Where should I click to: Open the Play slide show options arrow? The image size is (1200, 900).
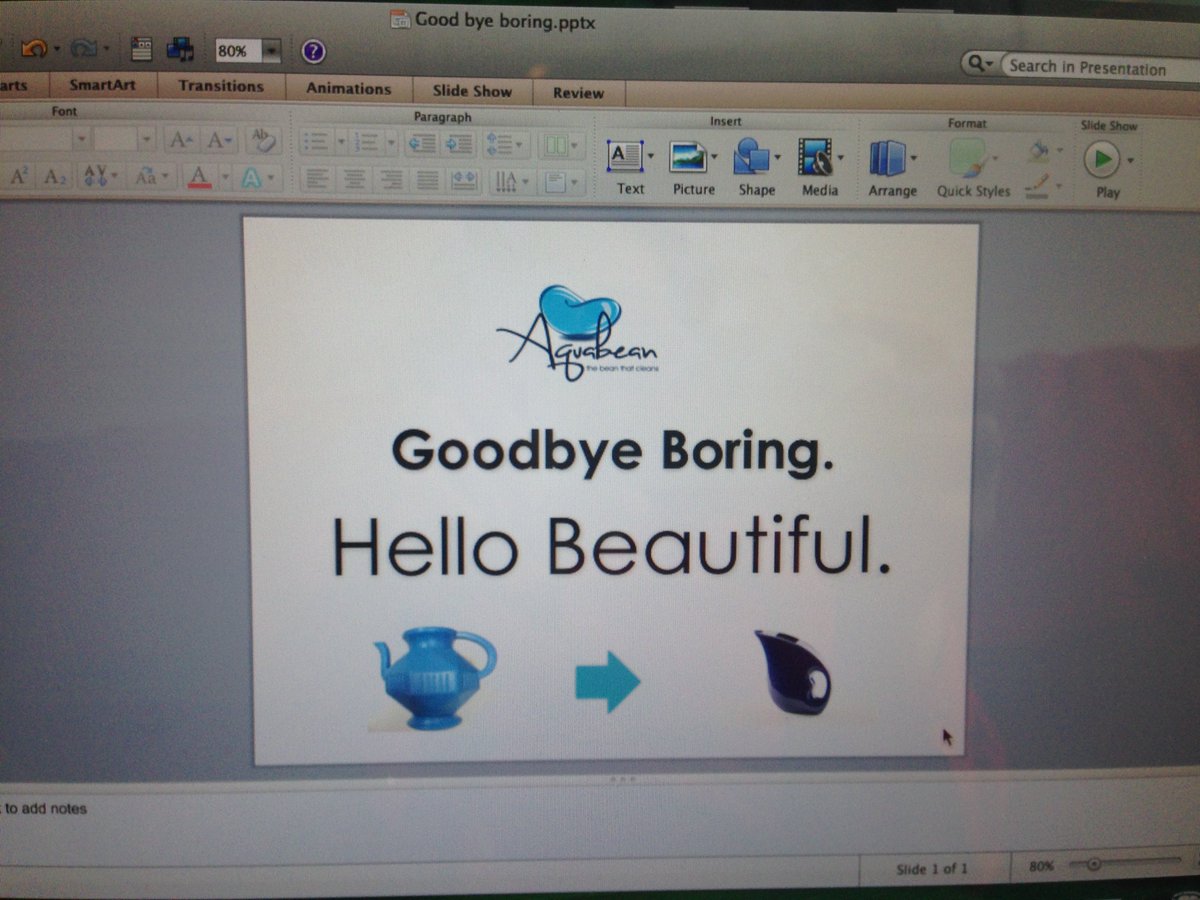click(1131, 160)
